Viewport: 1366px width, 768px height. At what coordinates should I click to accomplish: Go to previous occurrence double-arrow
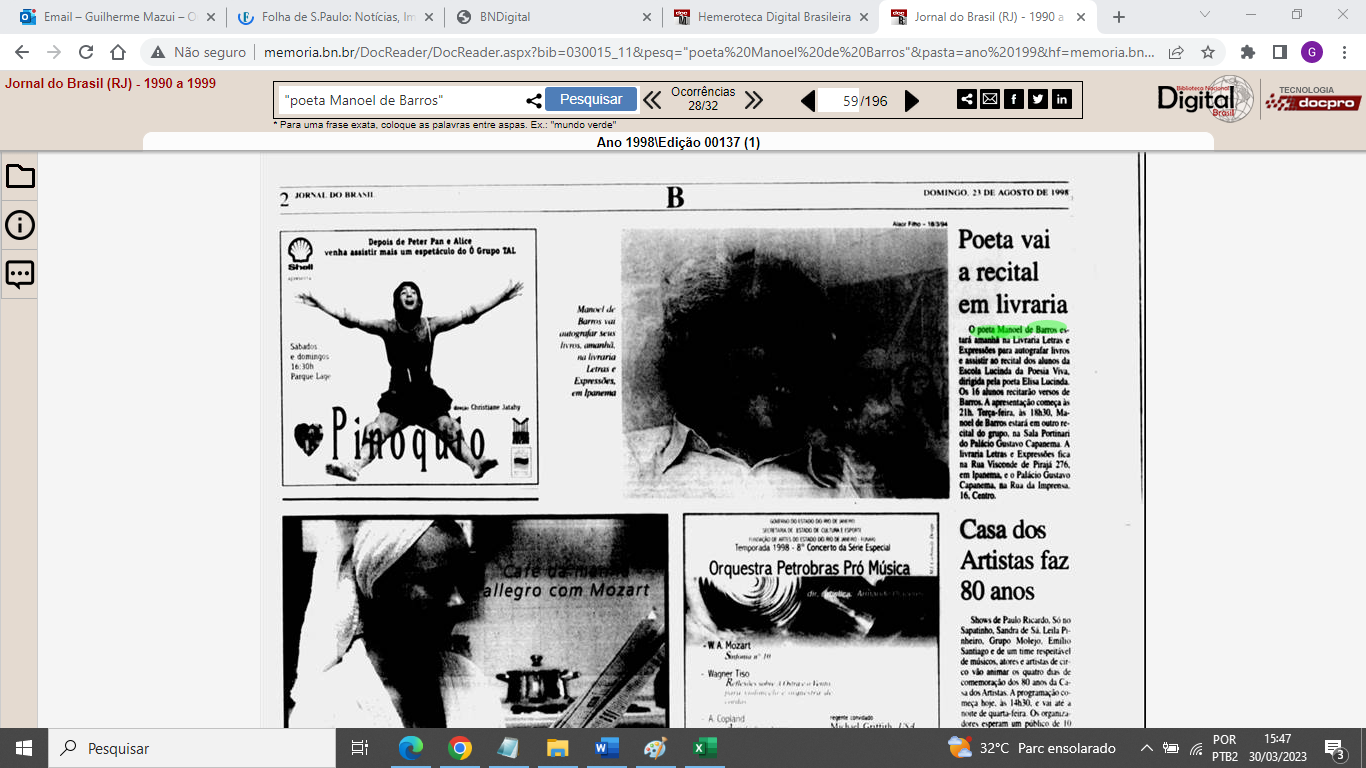652,100
